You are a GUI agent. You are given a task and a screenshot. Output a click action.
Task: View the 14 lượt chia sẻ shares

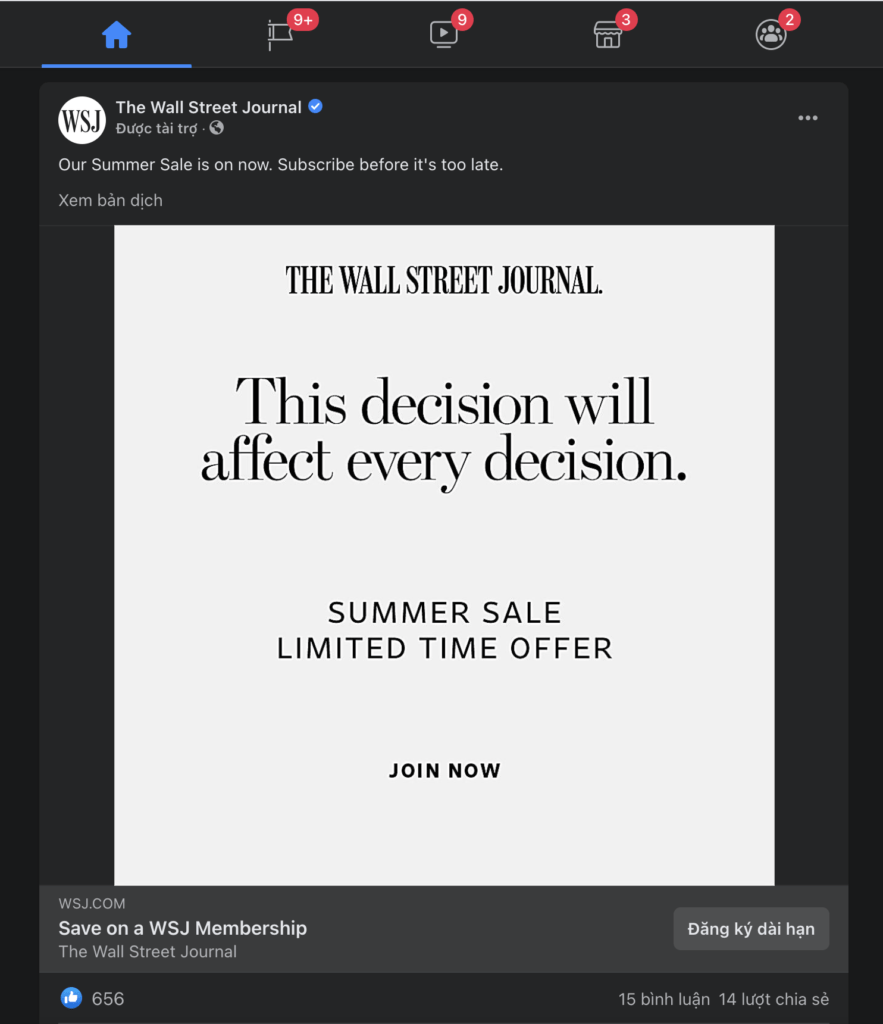(773, 999)
